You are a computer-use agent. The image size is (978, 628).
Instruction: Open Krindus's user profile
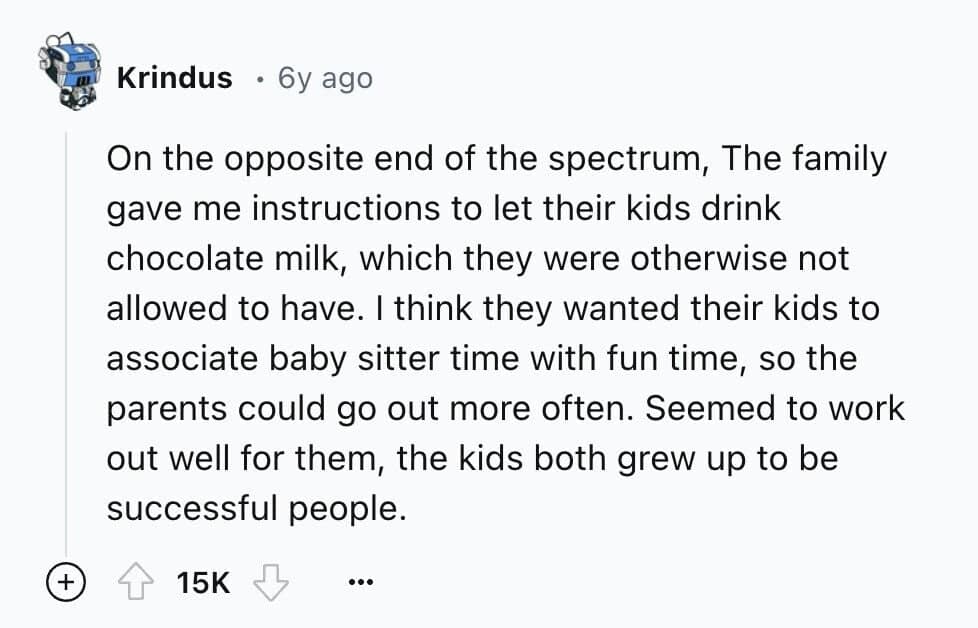[174, 78]
